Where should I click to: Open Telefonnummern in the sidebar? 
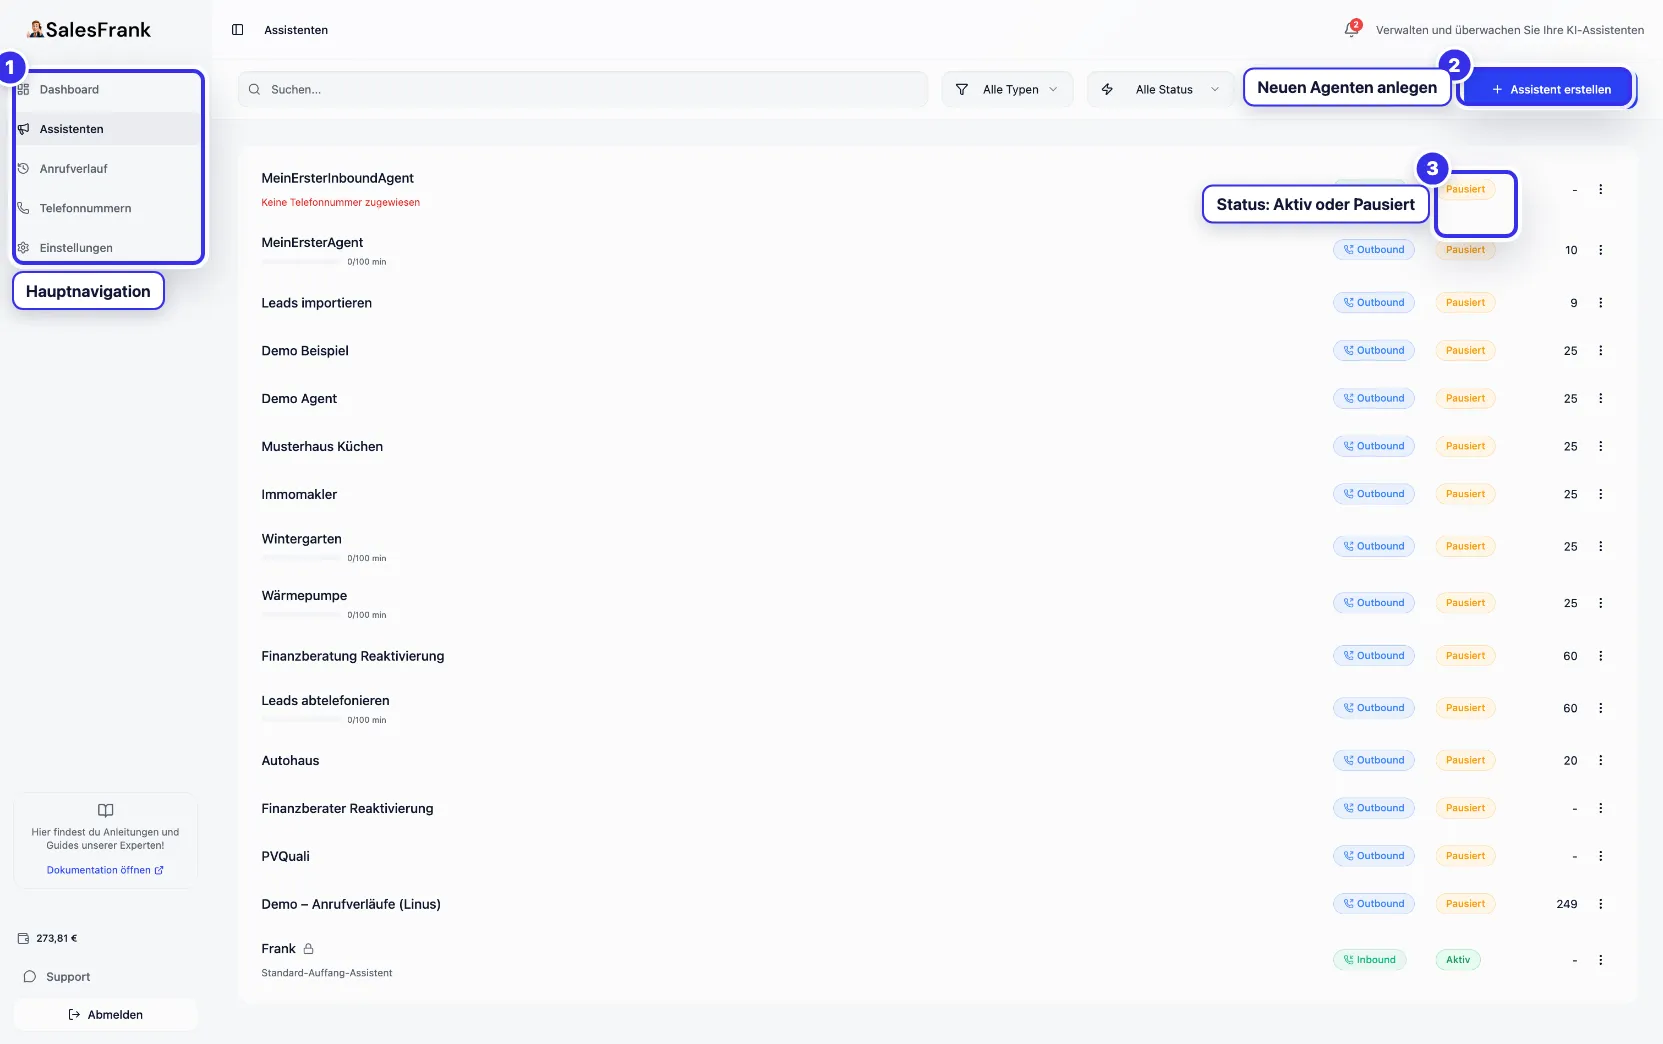pyautogui.click(x=108, y=208)
